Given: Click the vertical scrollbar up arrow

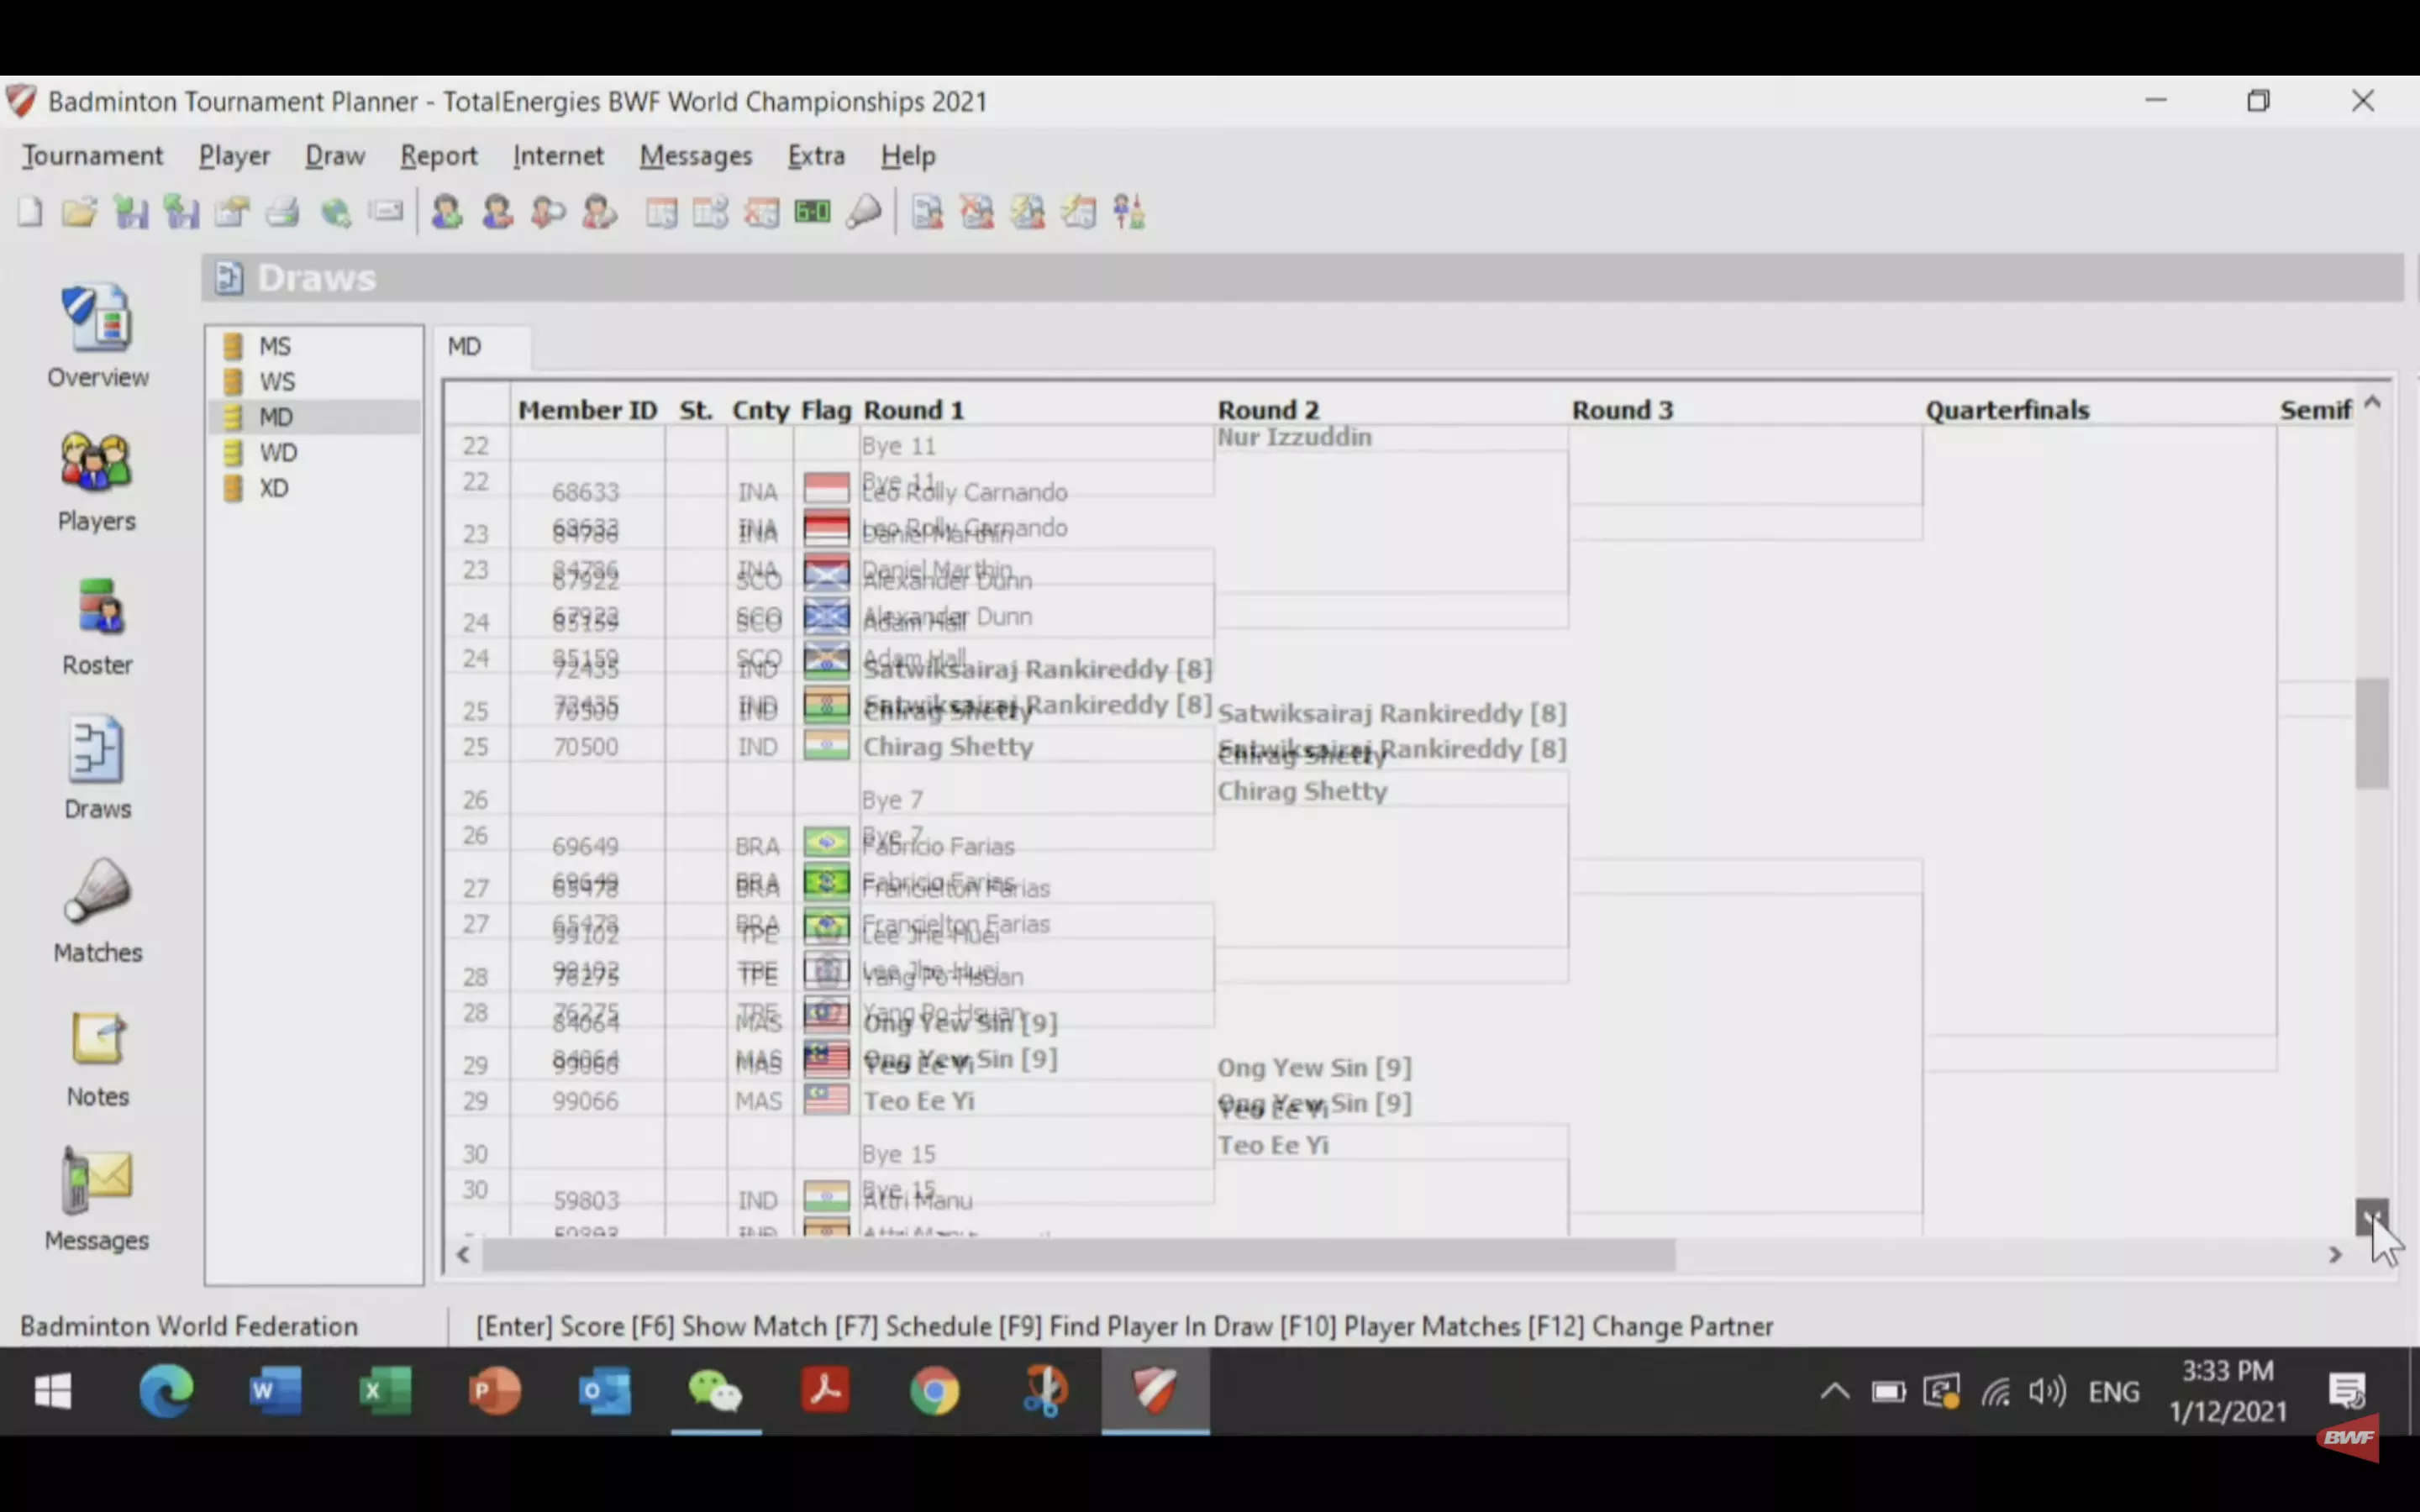Looking at the screenshot, I should pos(2372,403).
